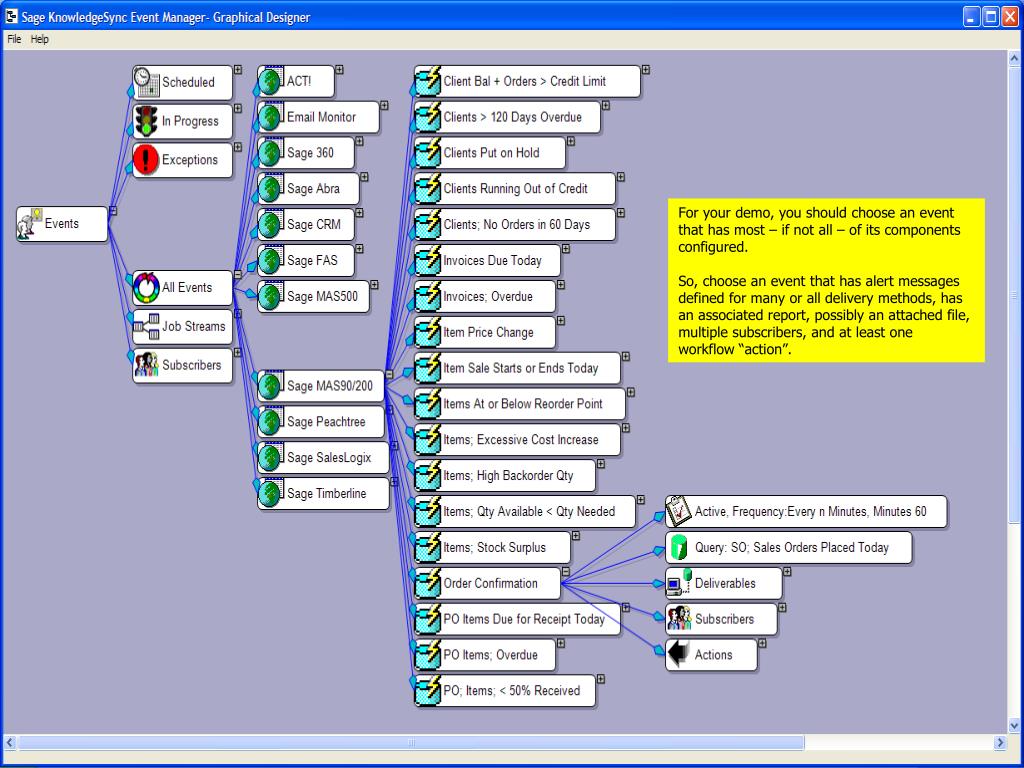Click lightning icon for PO Items; Overdue
Image resolution: width=1024 pixels, height=768 pixels.
(428, 655)
